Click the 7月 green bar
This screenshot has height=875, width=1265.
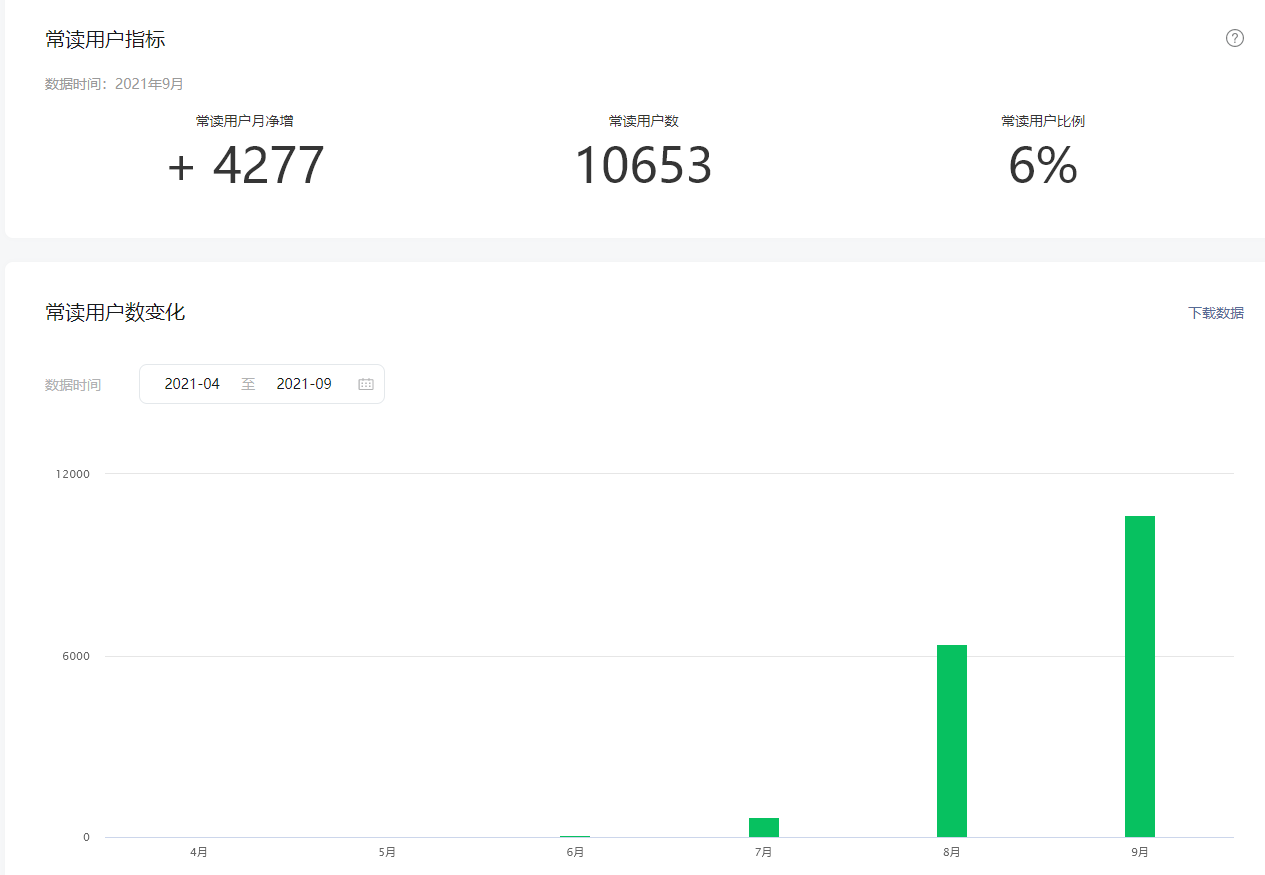coord(764,827)
